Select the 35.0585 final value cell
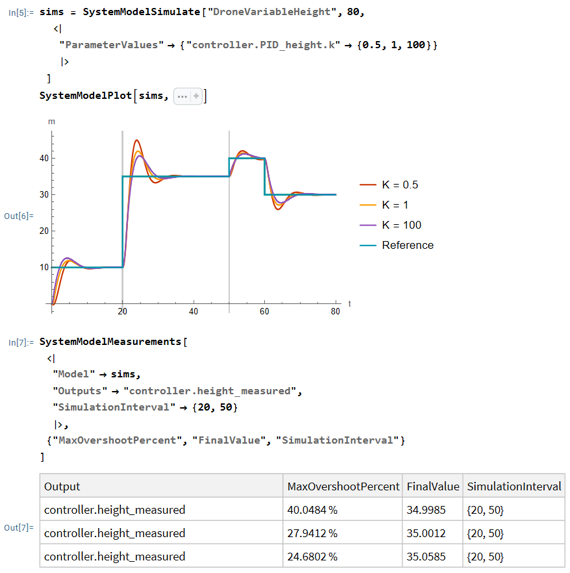The height and width of the screenshot is (573, 570). 433,557
